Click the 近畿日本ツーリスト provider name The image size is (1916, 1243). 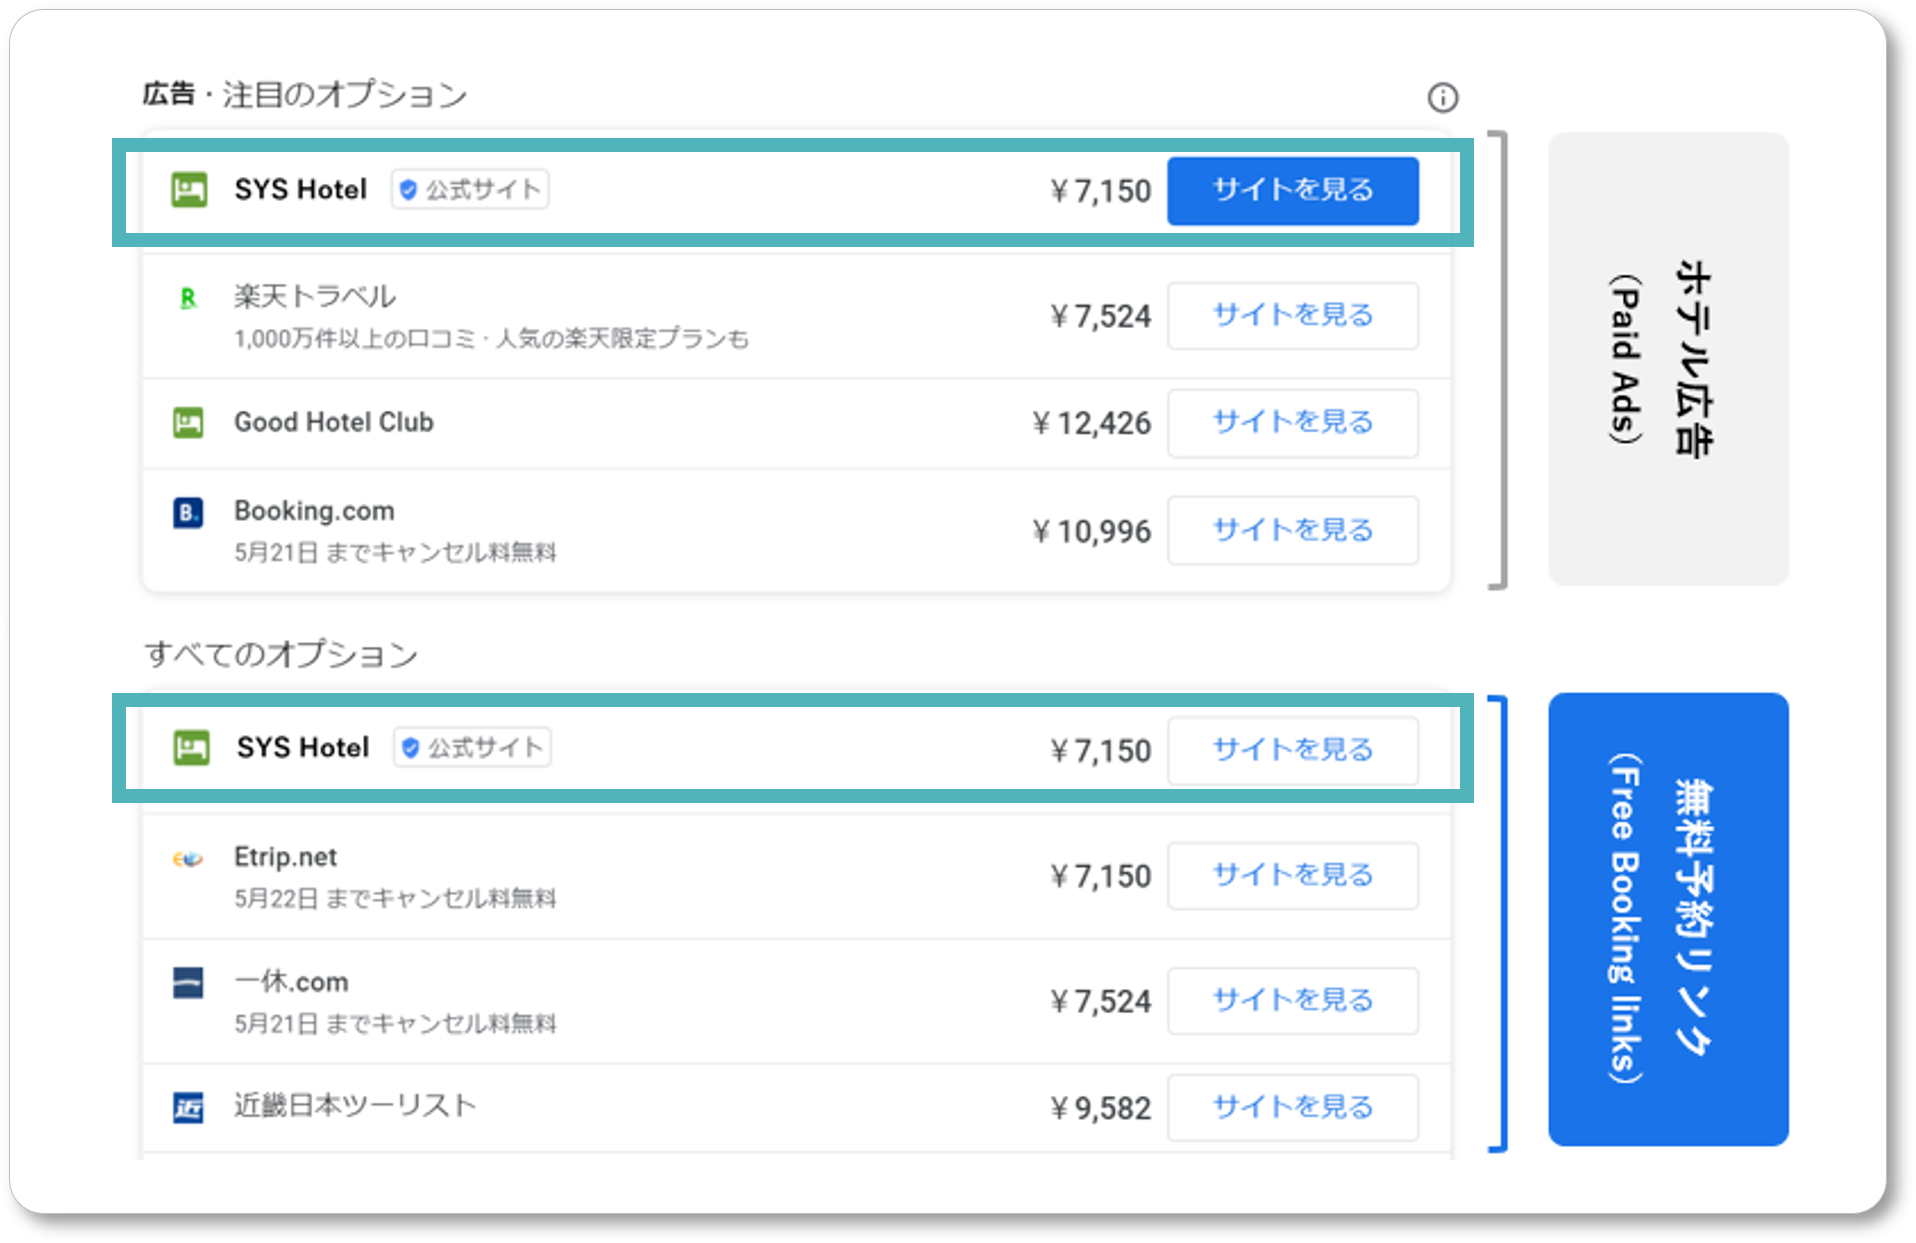pos(355,1105)
